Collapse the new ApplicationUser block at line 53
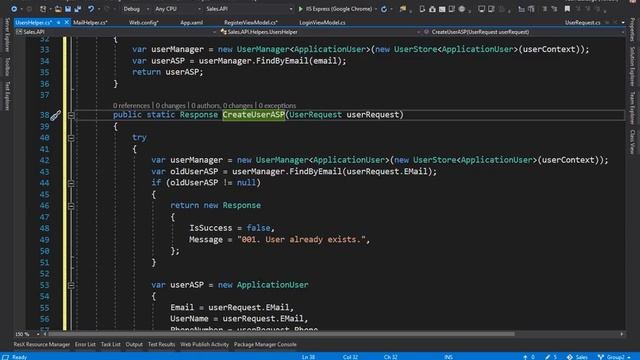This screenshot has height=360, width=640. point(71,285)
